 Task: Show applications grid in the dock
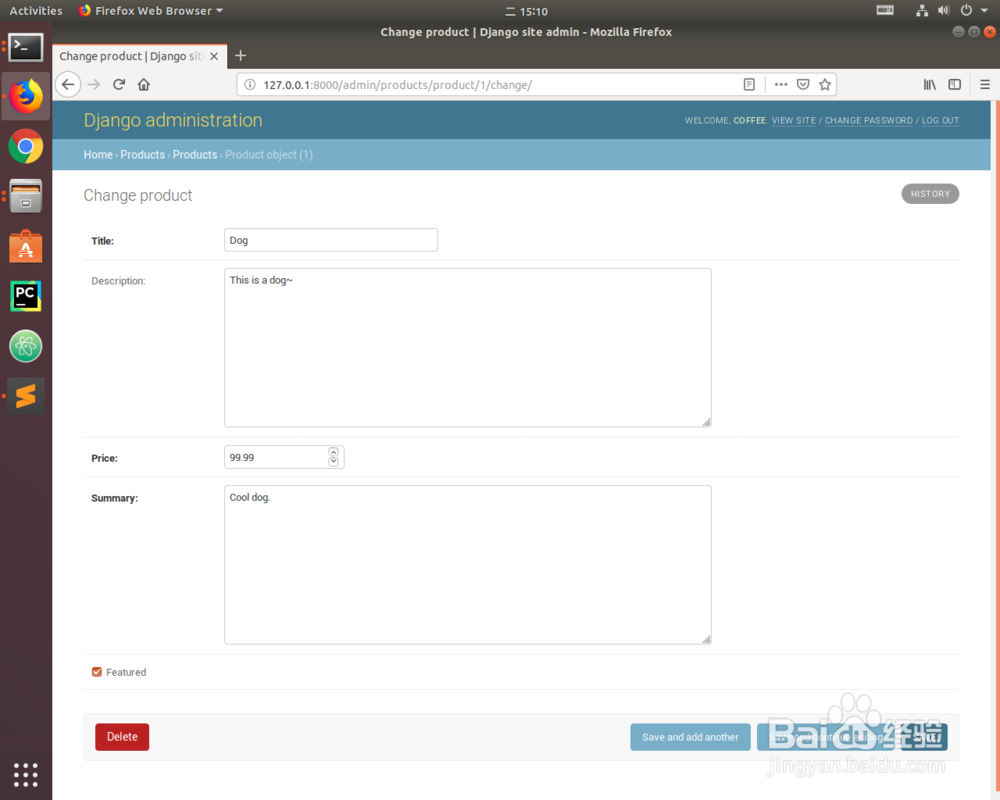click(x=26, y=774)
